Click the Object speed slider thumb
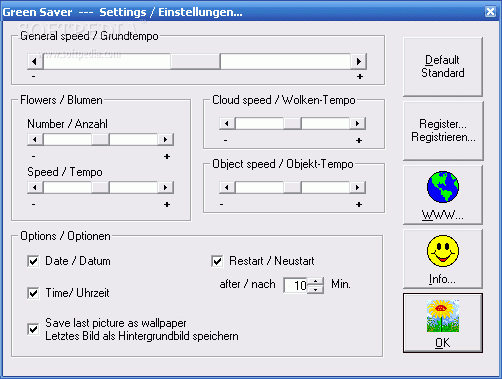This screenshot has width=502, height=379. click(x=292, y=187)
